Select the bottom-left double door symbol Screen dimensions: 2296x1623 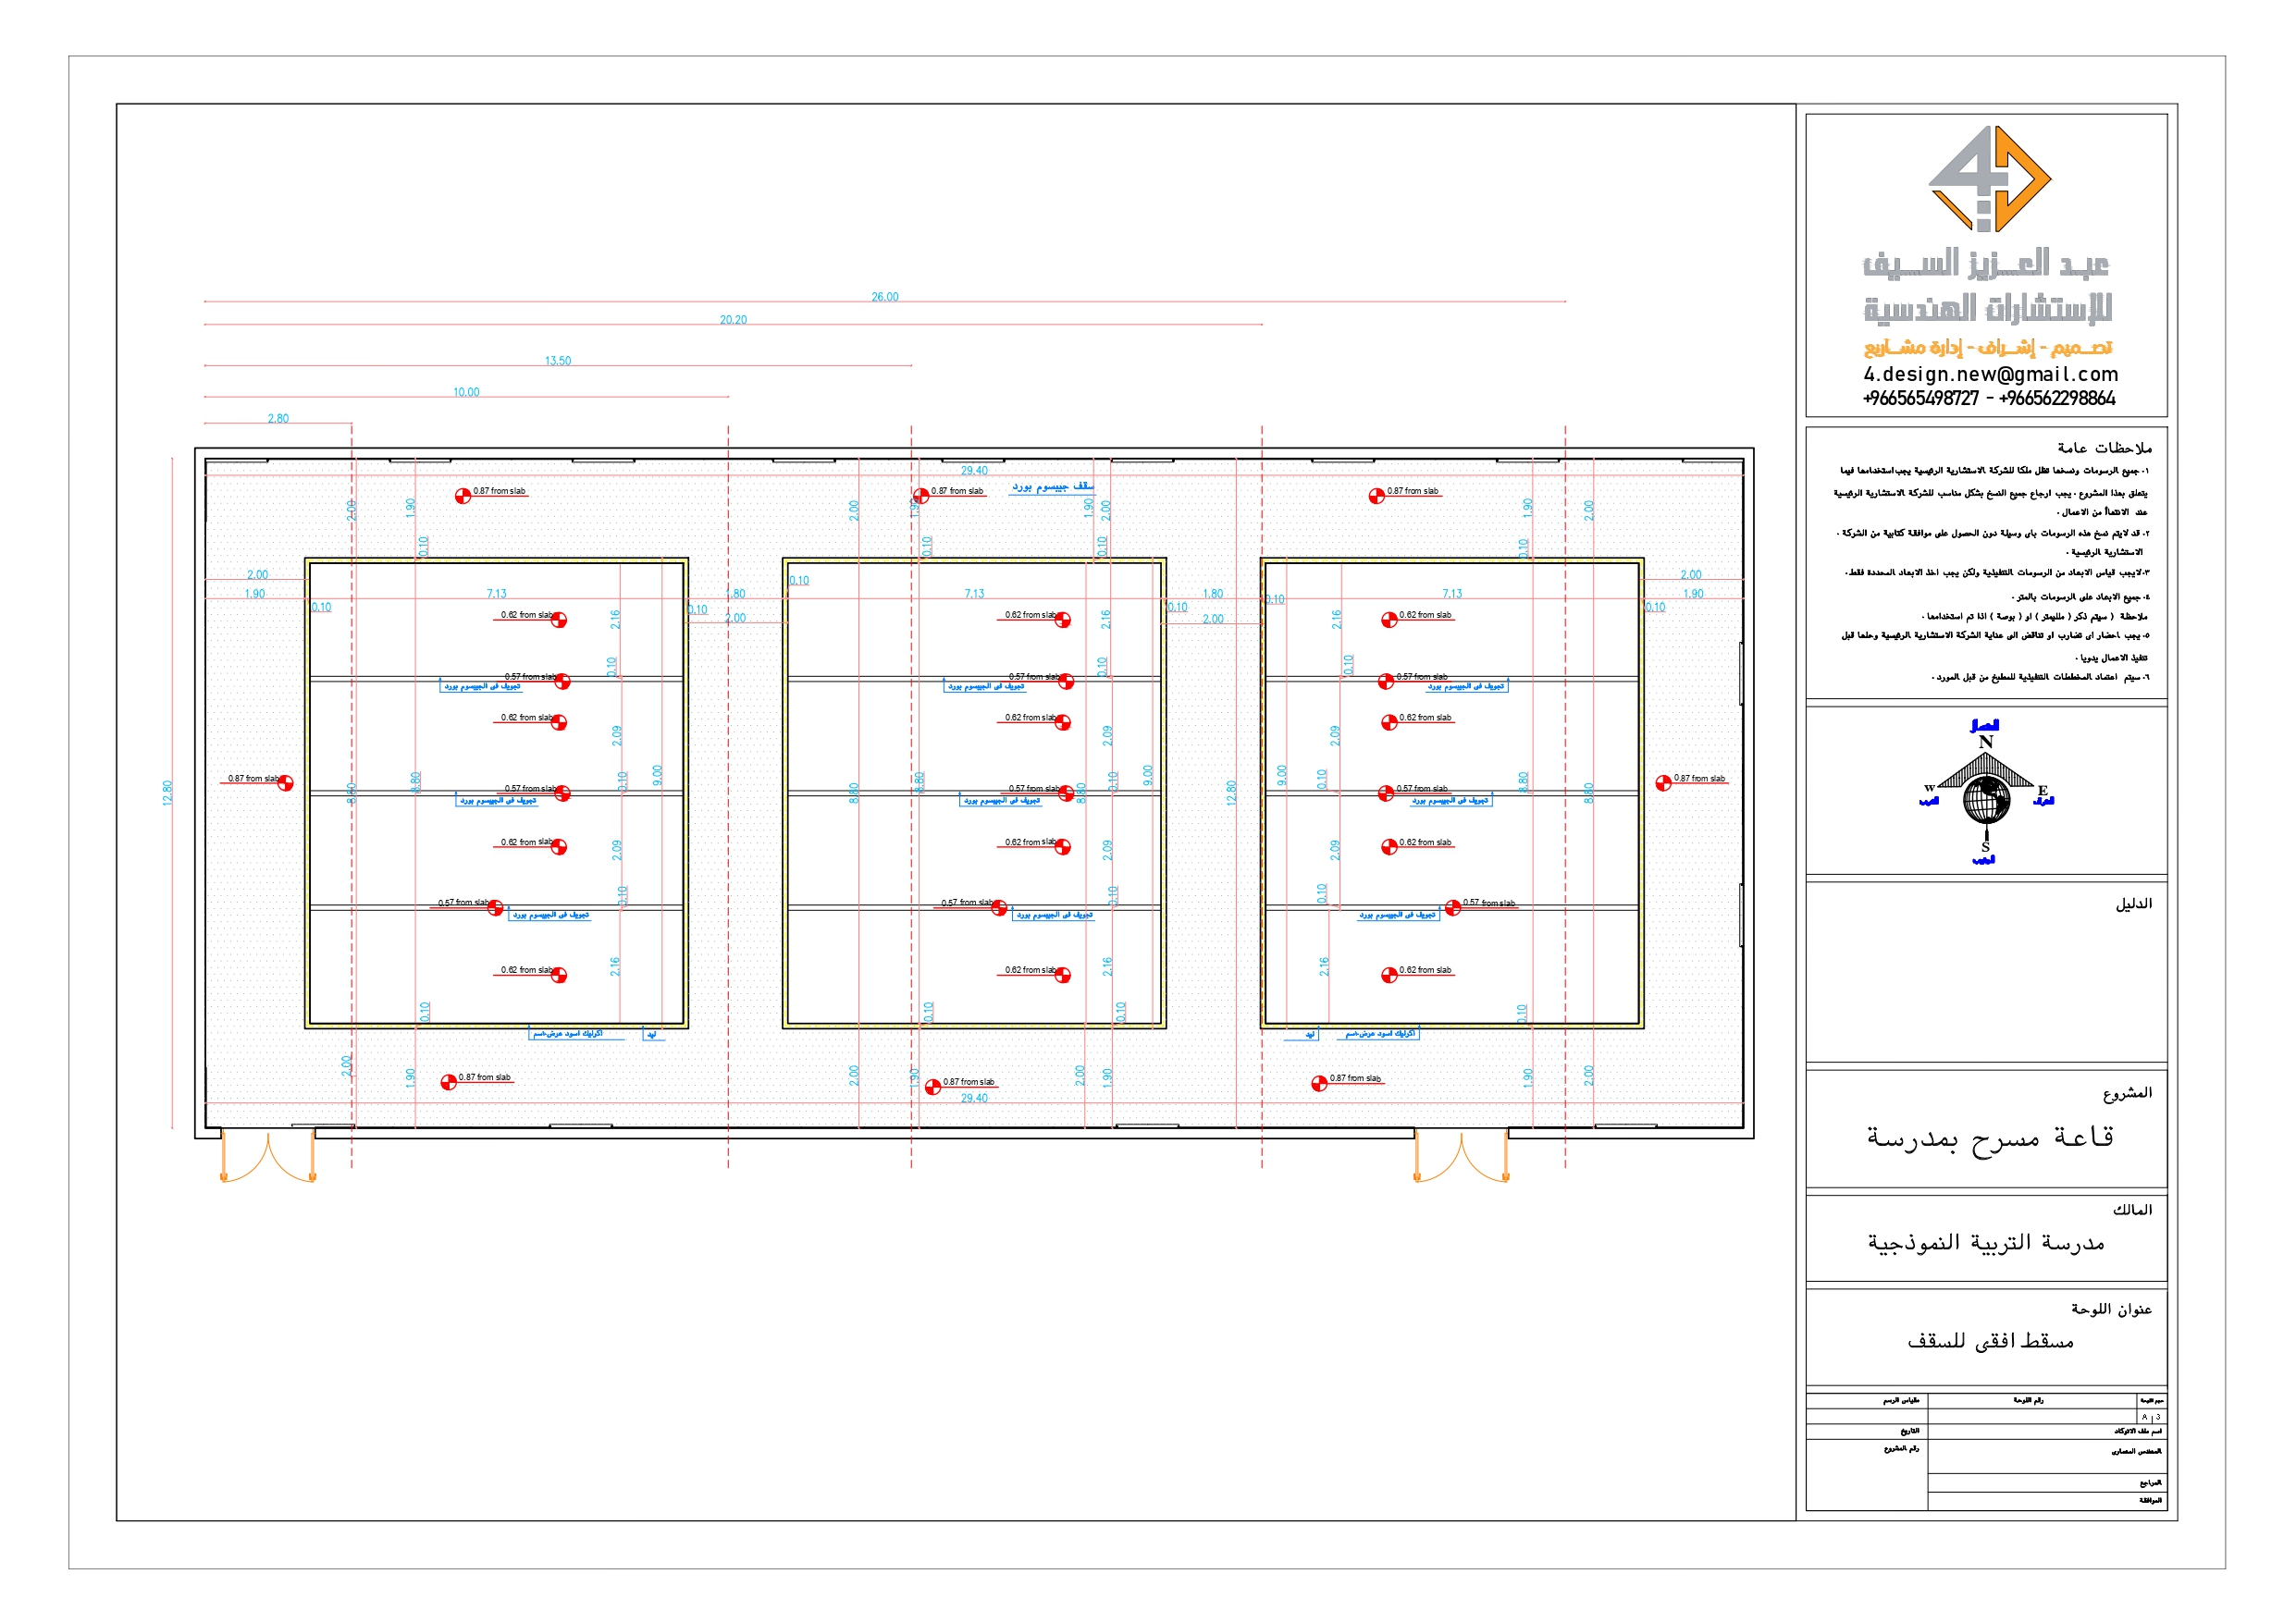(x=268, y=1157)
